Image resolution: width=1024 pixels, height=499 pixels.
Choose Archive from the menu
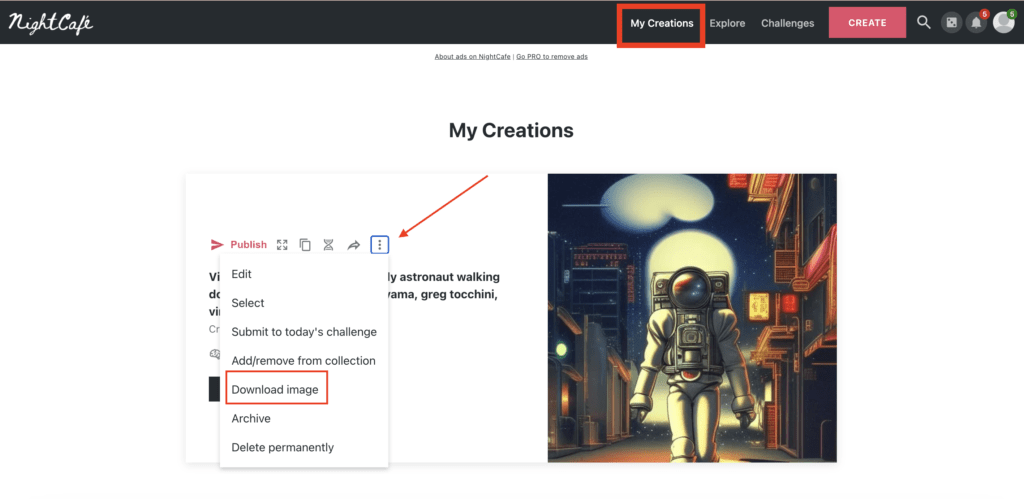pos(251,419)
